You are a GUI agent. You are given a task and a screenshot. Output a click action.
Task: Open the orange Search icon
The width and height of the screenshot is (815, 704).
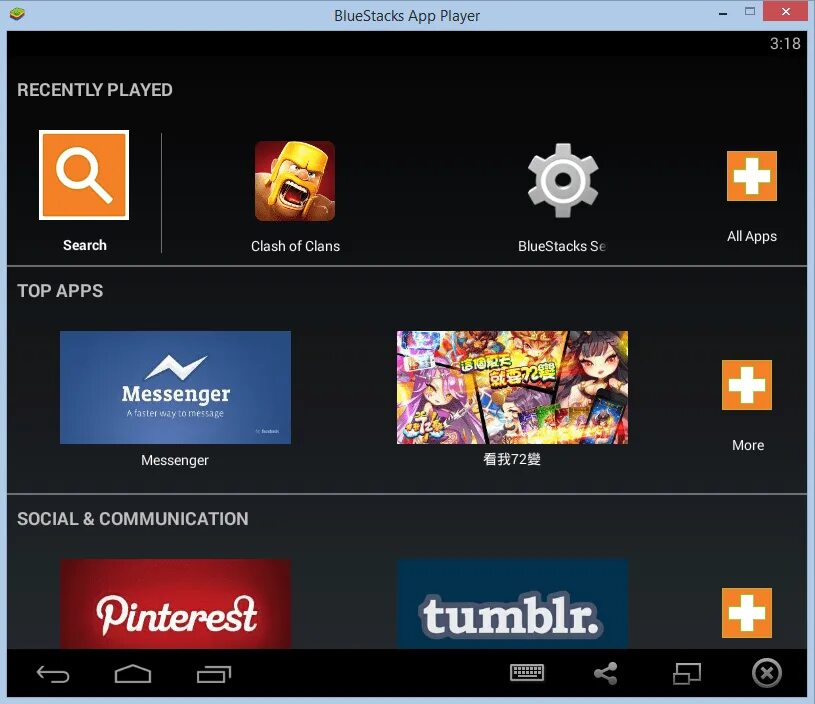click(x=84, y=175)
